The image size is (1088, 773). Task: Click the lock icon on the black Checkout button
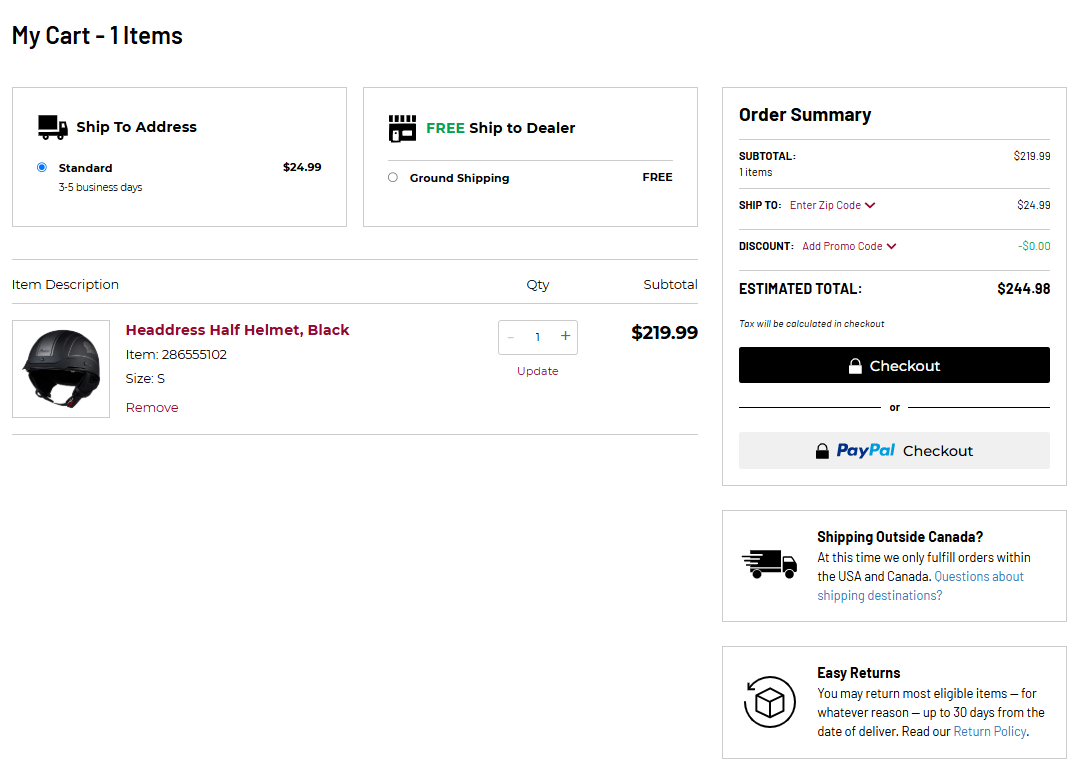point(855,366)
